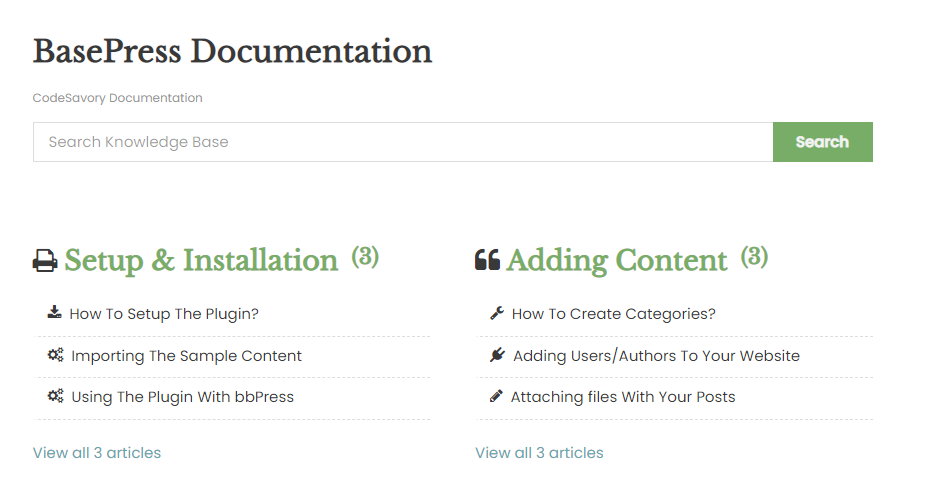This screenshot has height=482, width=949.
Task: Click the wrench icon beside How To Create Categories
Action: coord(497,313)
